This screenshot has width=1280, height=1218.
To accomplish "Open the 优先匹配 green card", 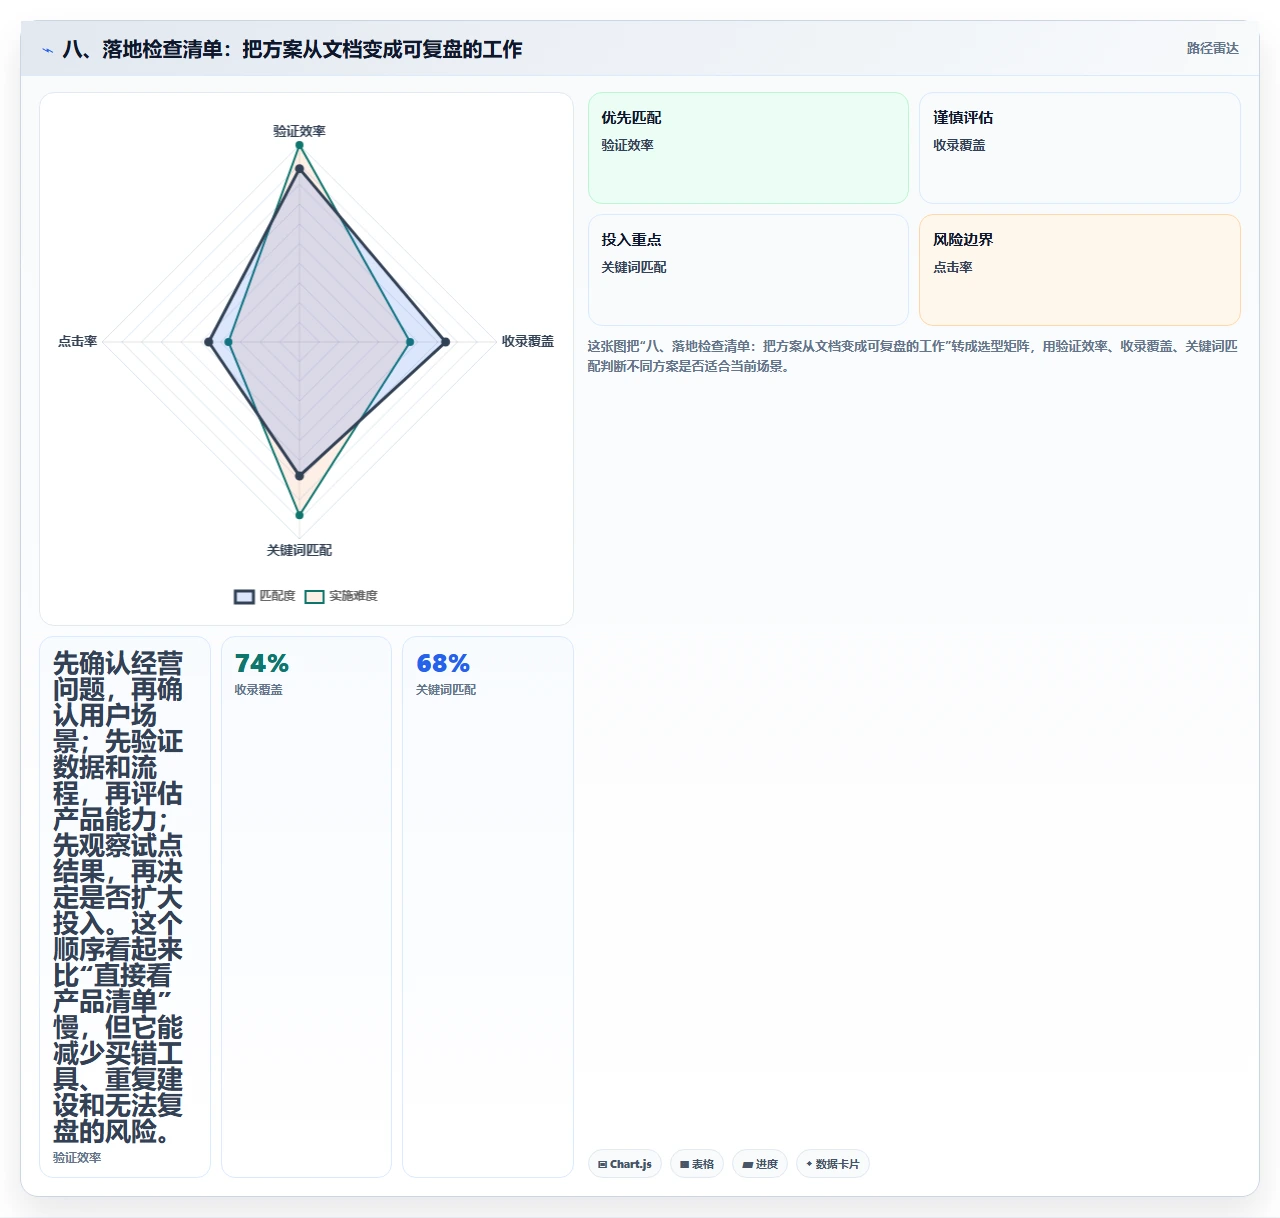I will (748, 148).
